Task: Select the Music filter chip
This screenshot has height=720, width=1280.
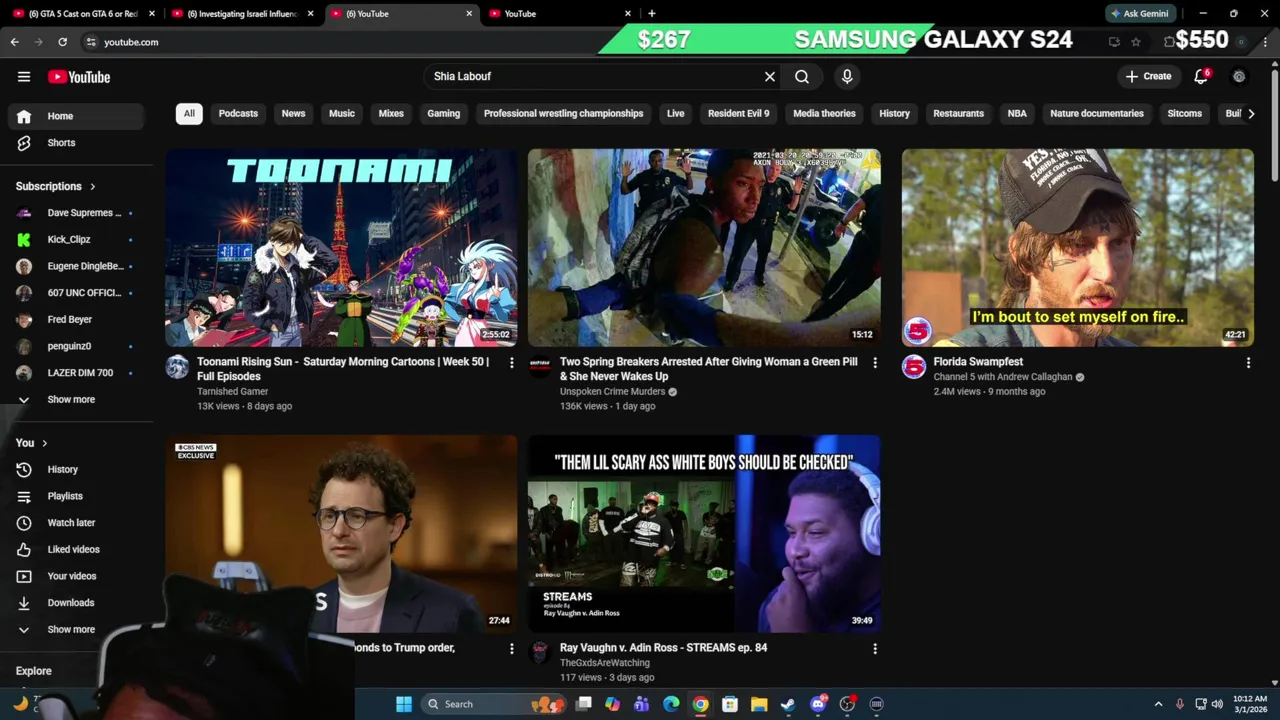Action: [x=342, y=113]
